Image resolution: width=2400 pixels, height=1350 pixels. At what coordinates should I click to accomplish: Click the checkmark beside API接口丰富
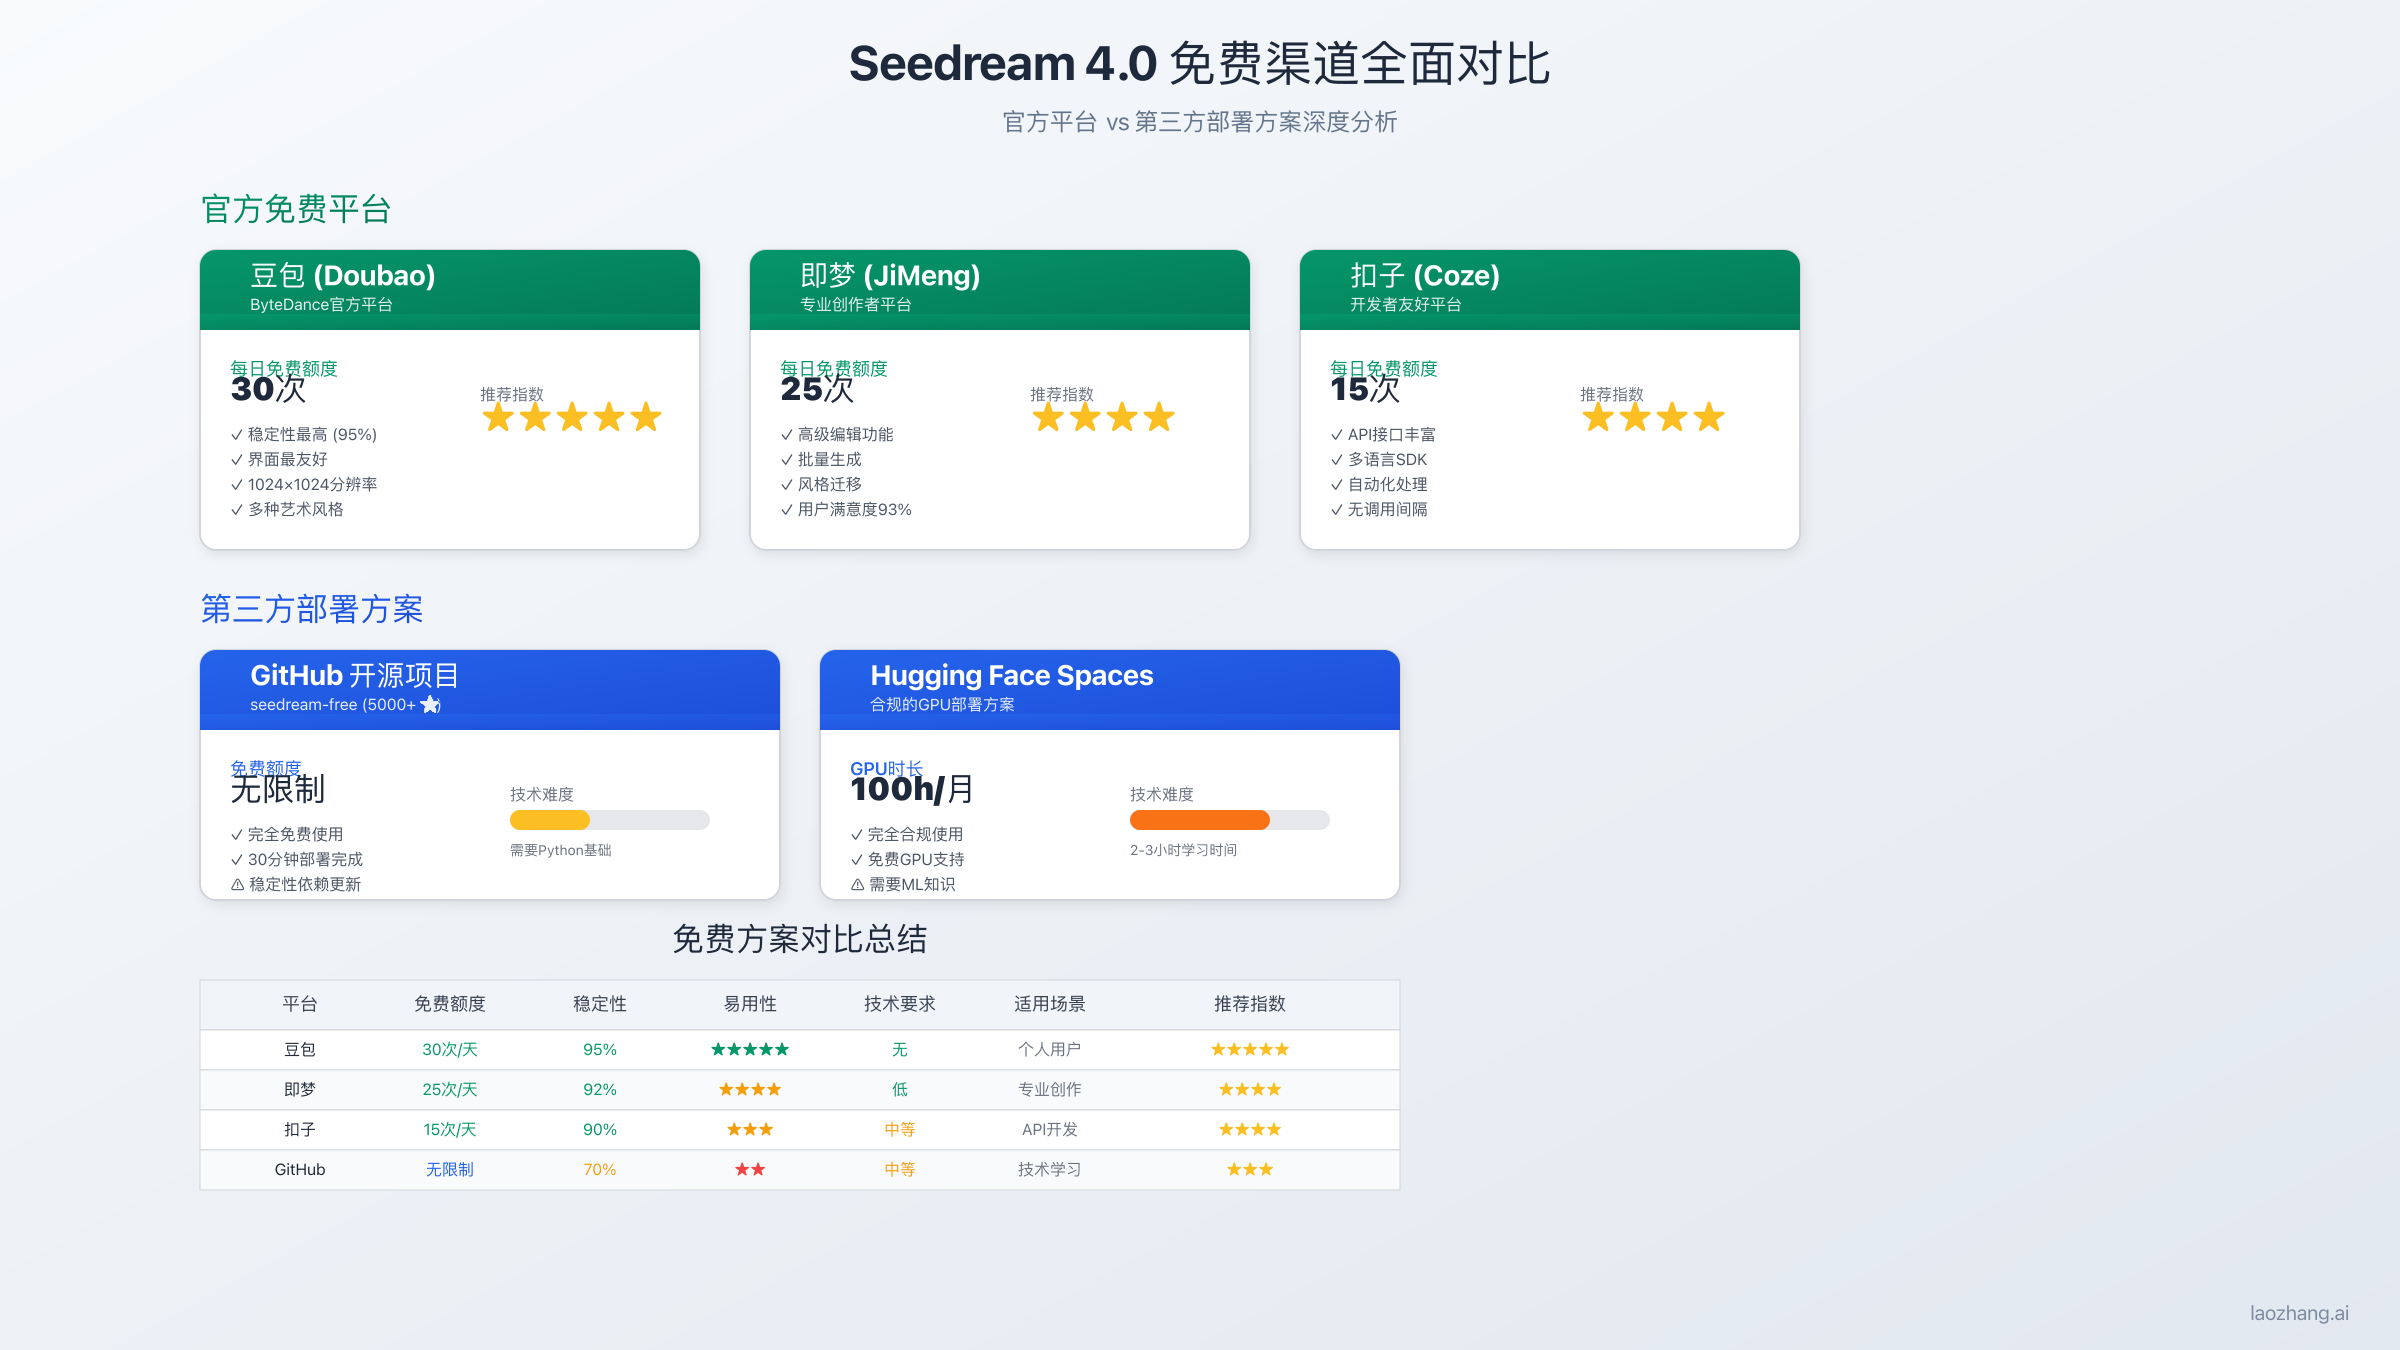tap(1337, 435)
